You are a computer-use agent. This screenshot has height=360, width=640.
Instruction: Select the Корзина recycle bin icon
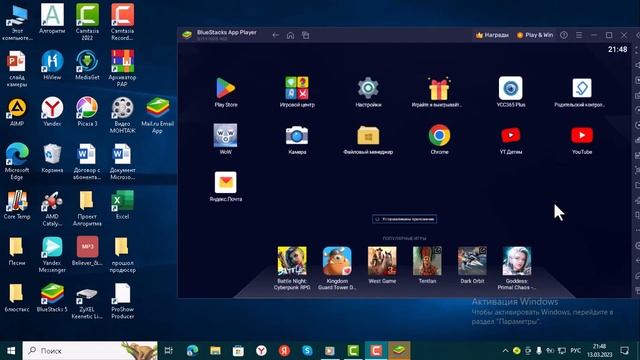52,155
